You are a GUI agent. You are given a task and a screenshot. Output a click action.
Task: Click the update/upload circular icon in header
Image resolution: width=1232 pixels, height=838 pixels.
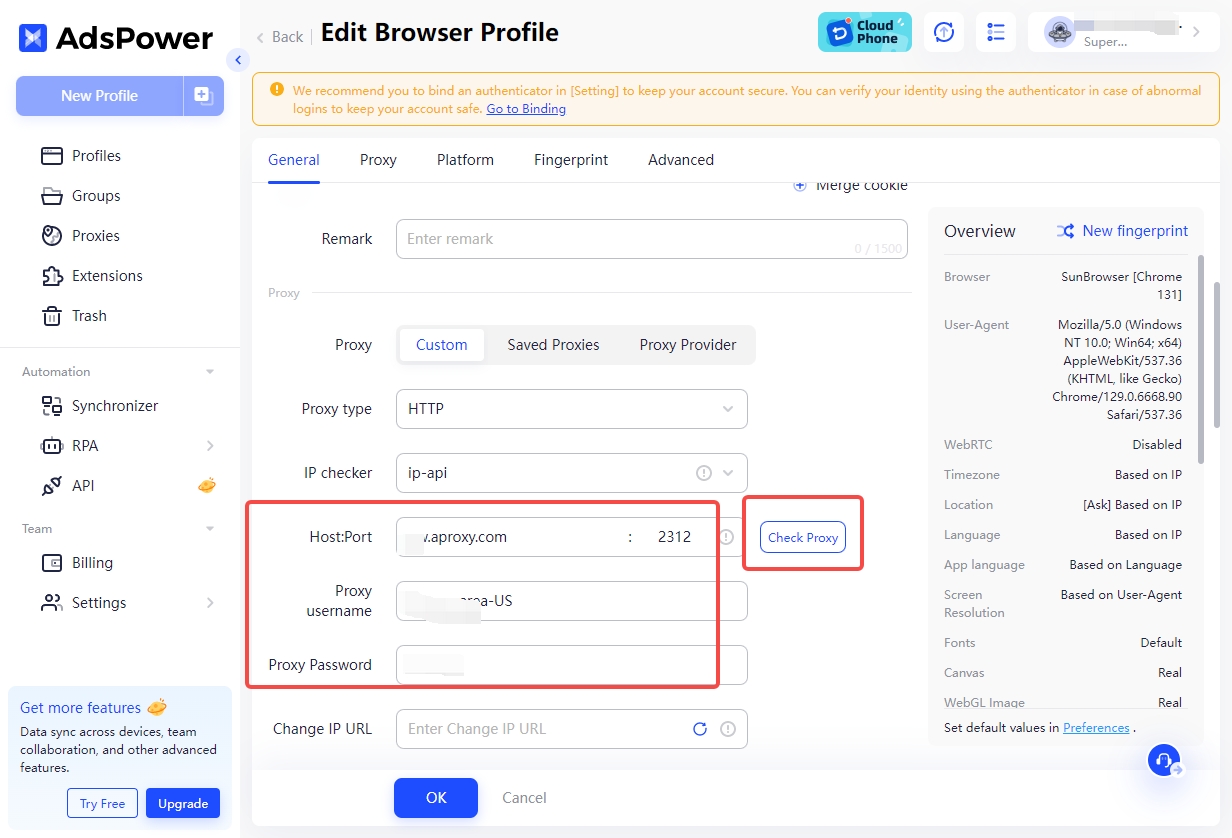(x=944, y=32)
